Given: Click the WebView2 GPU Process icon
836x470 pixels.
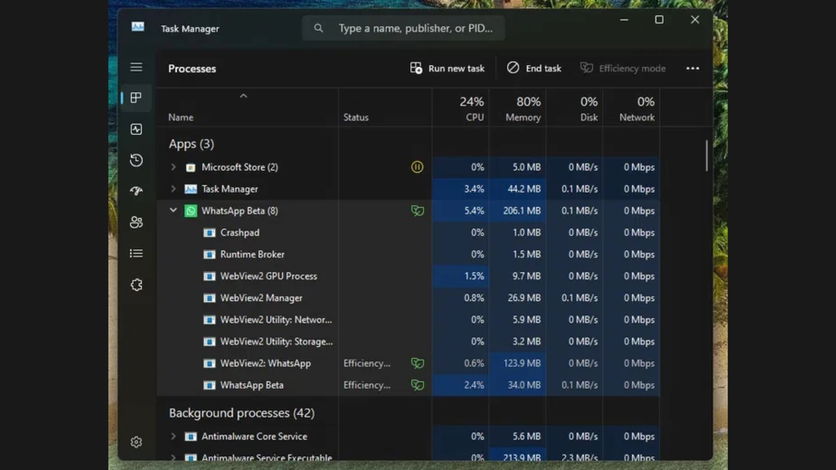Looking at the screenshot, I should [x=210, y=276].
